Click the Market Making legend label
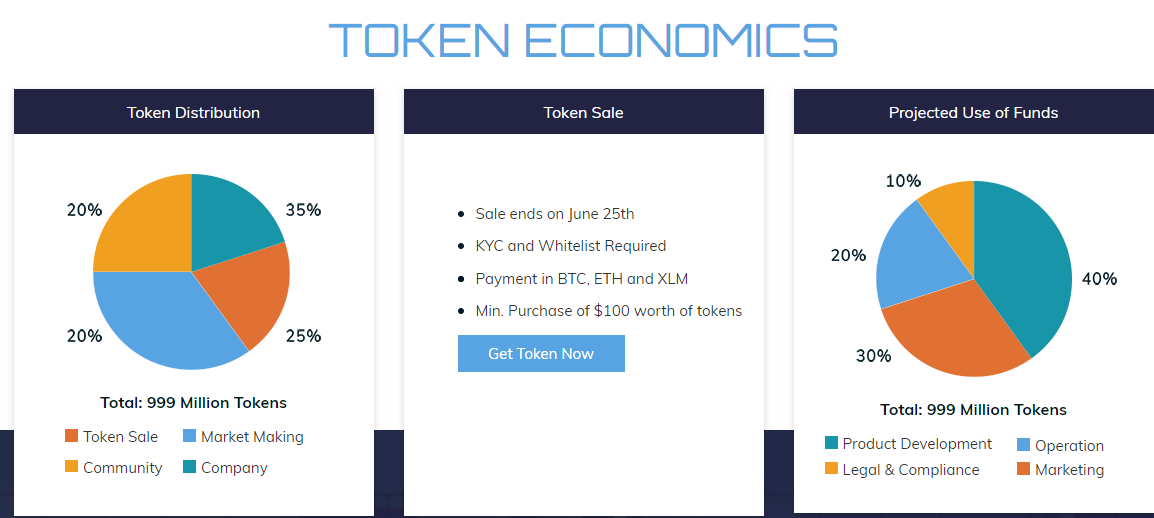The height and width of the screenshot is (518, 1154). [x=252, y=436]
